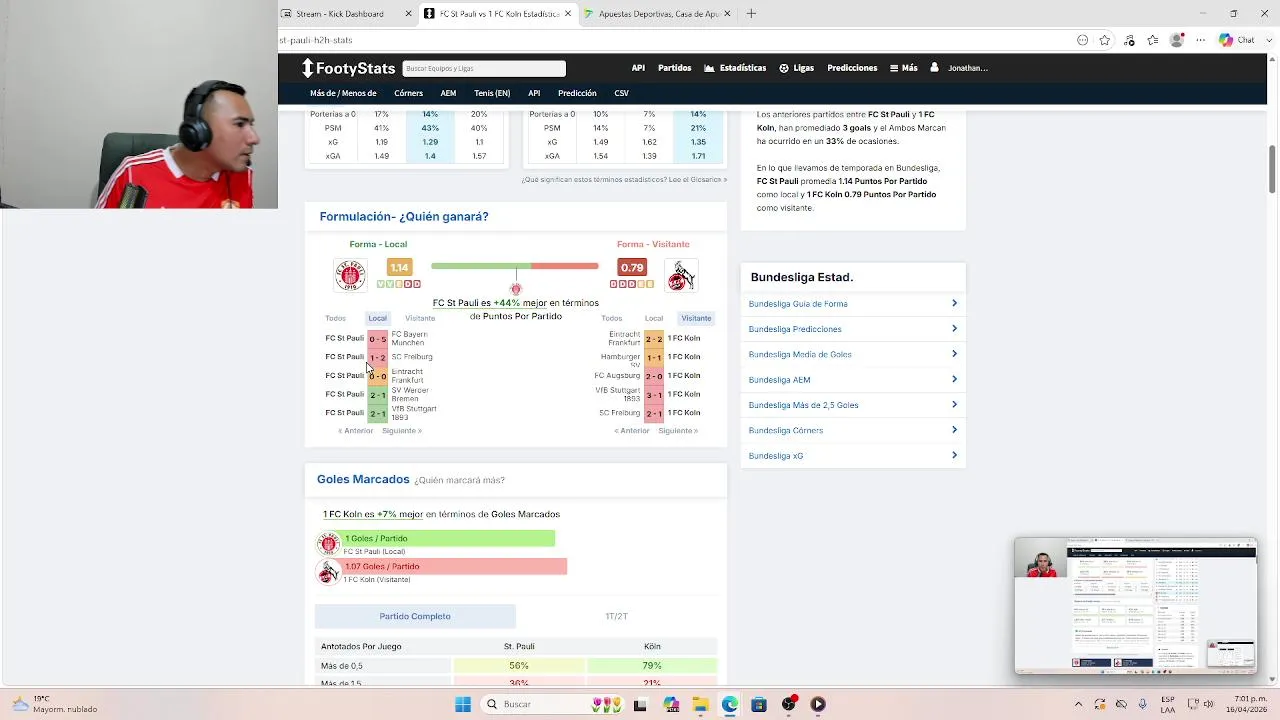Open the Predicciones top navigation item
The width and height of the screenshot is (1280, 720).
click(852, 68)
